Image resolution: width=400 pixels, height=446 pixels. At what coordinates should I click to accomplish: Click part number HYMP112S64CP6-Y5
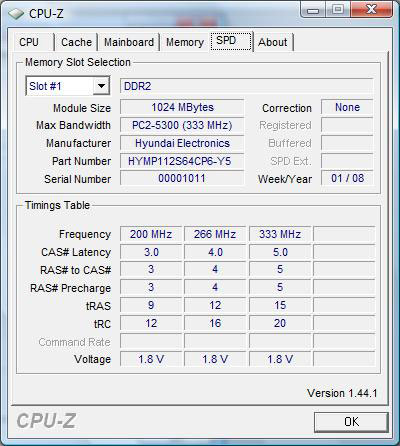click(182, 161)
